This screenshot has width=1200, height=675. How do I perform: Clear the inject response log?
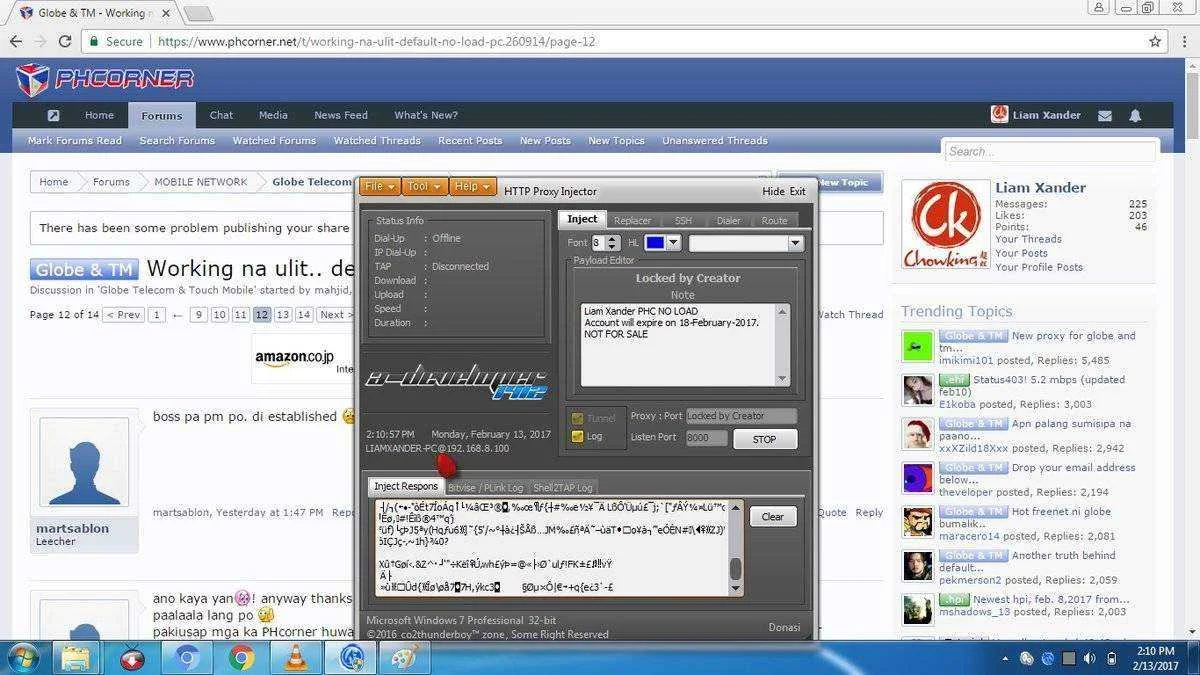pos(772,517)
